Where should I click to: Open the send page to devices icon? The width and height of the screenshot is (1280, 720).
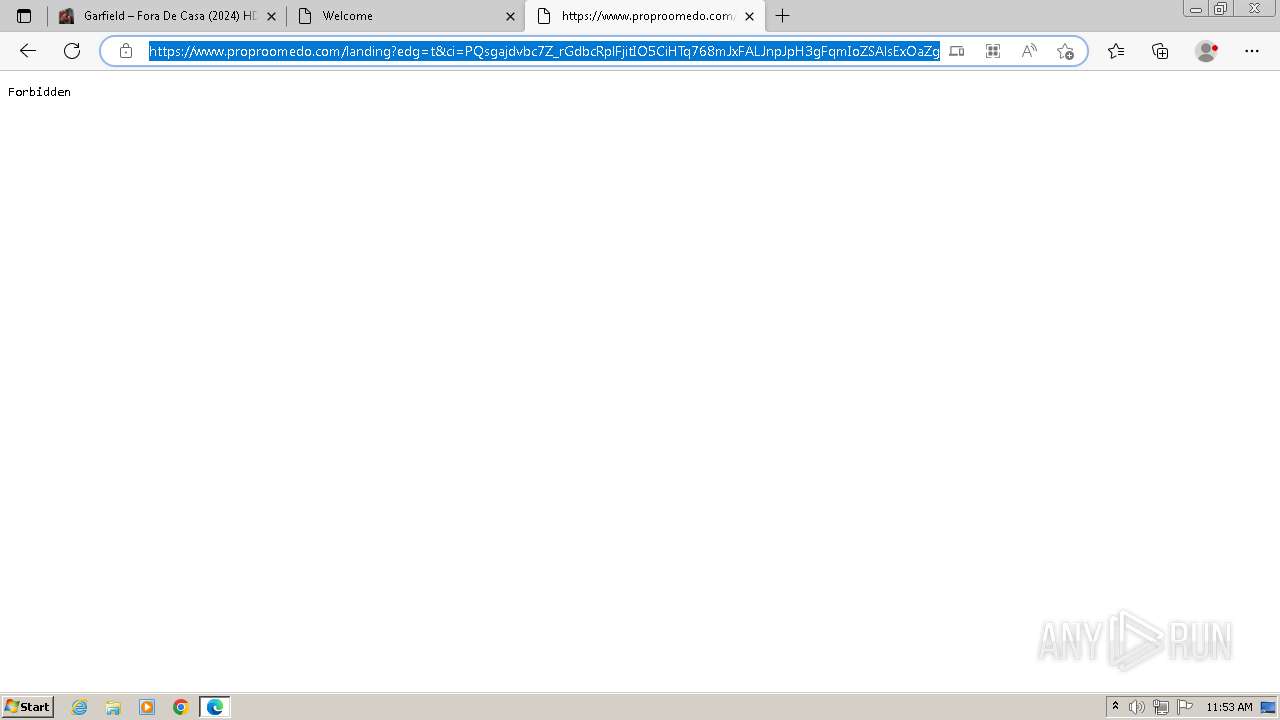[x=957, y=51]
